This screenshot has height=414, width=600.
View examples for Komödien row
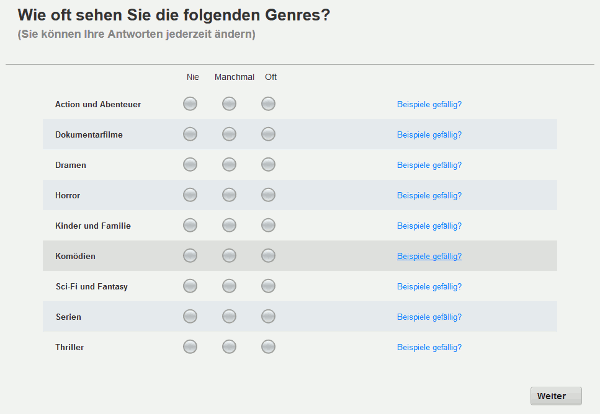(429, 256)
